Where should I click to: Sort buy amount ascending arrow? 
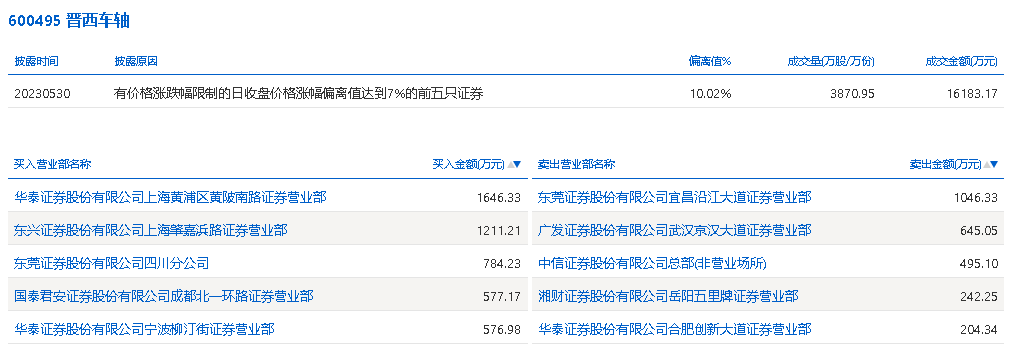[510, 165]
